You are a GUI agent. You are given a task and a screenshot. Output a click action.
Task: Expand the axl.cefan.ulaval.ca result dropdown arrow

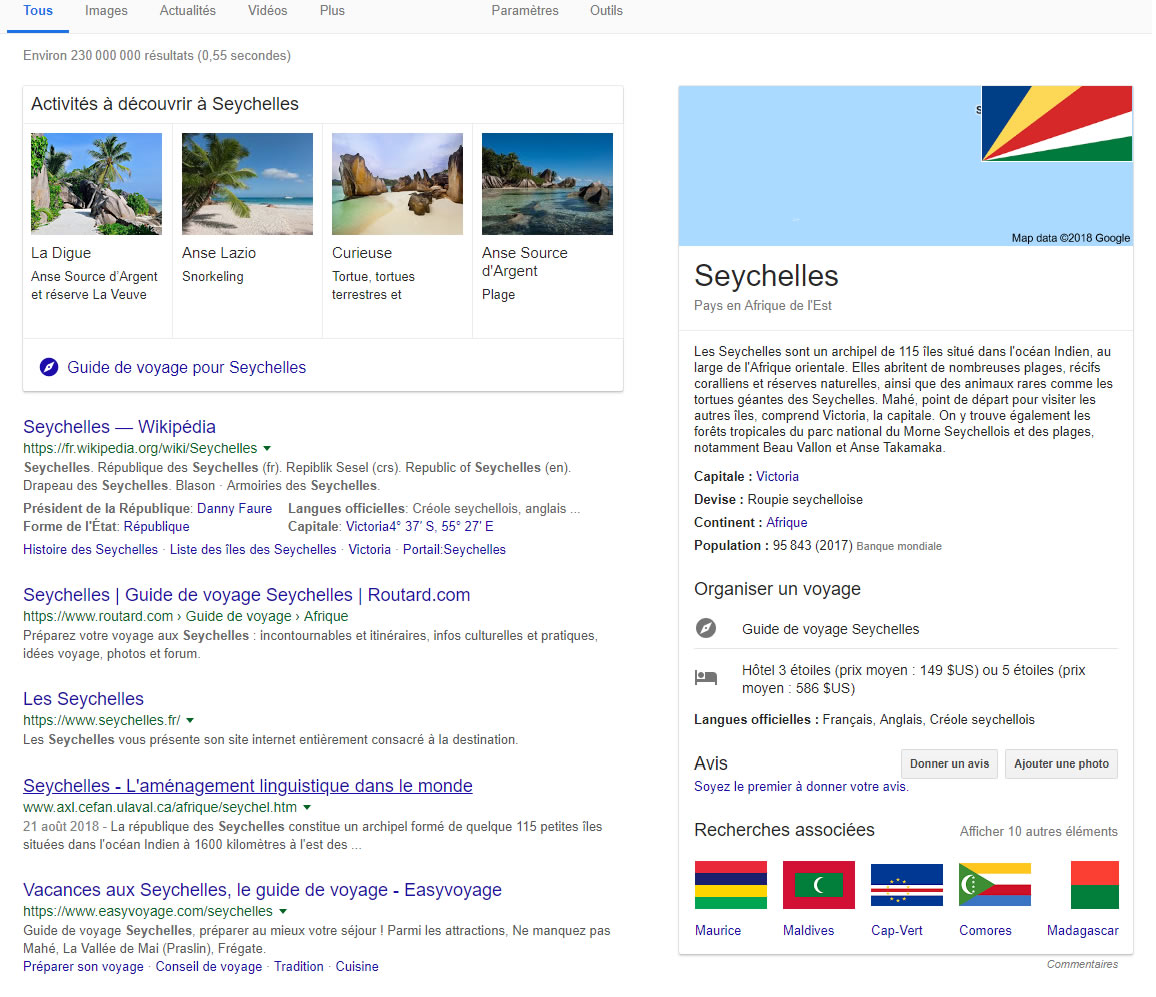[307, 807]
